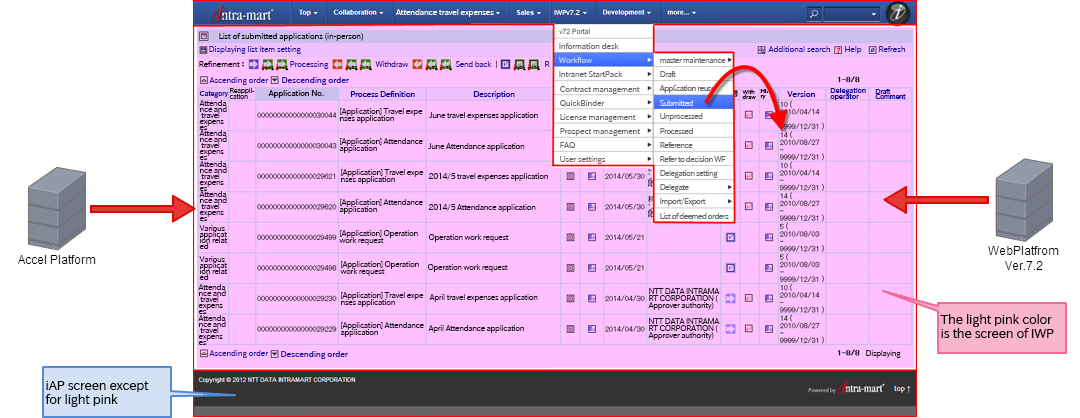Click the Refresh link
1080x418 pixels.
[x=892, y=50]
